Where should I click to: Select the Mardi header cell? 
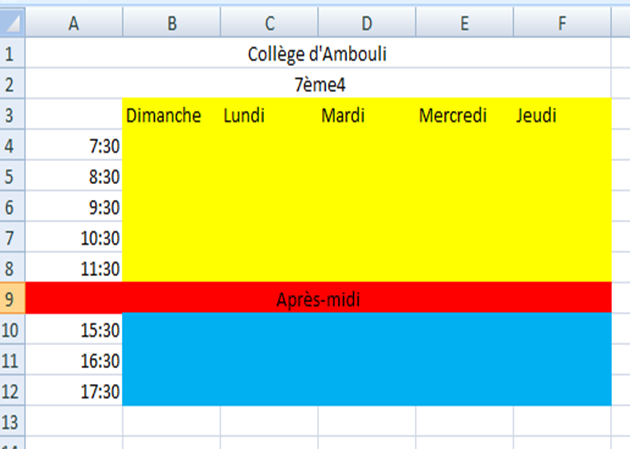[x=367, y=114]
